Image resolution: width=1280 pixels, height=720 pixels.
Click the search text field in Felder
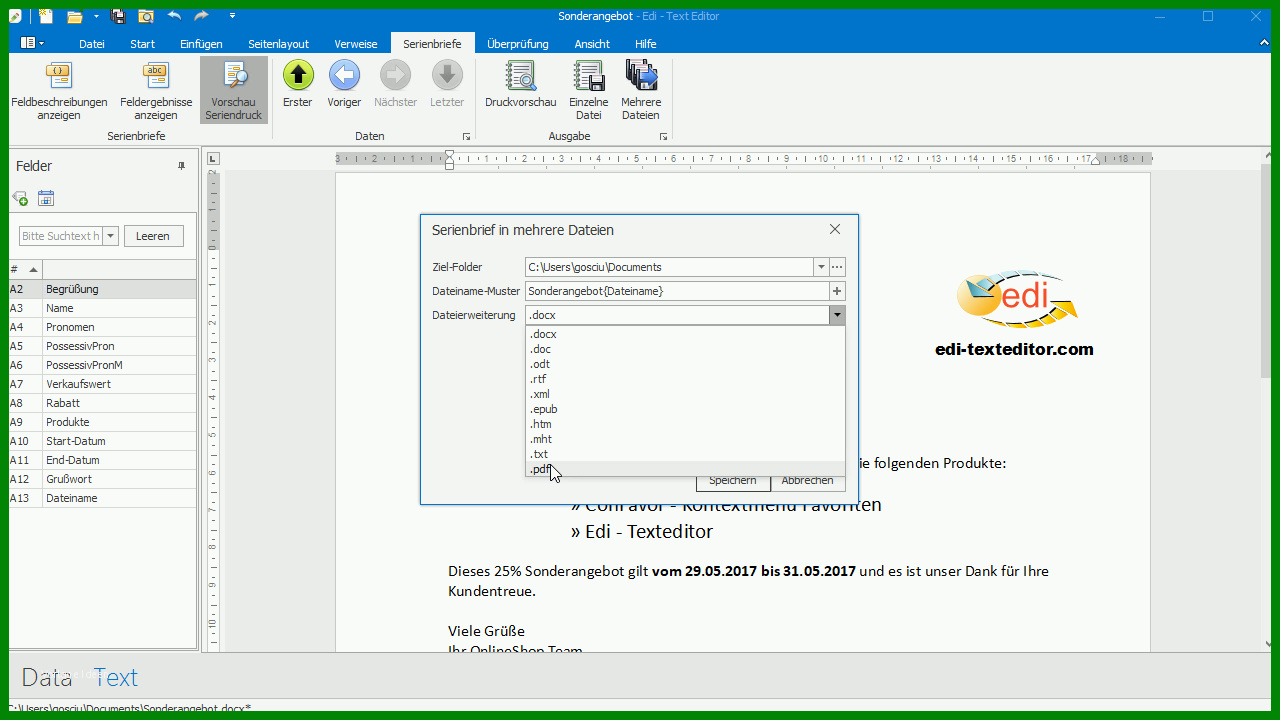click(x=60, y=236)
